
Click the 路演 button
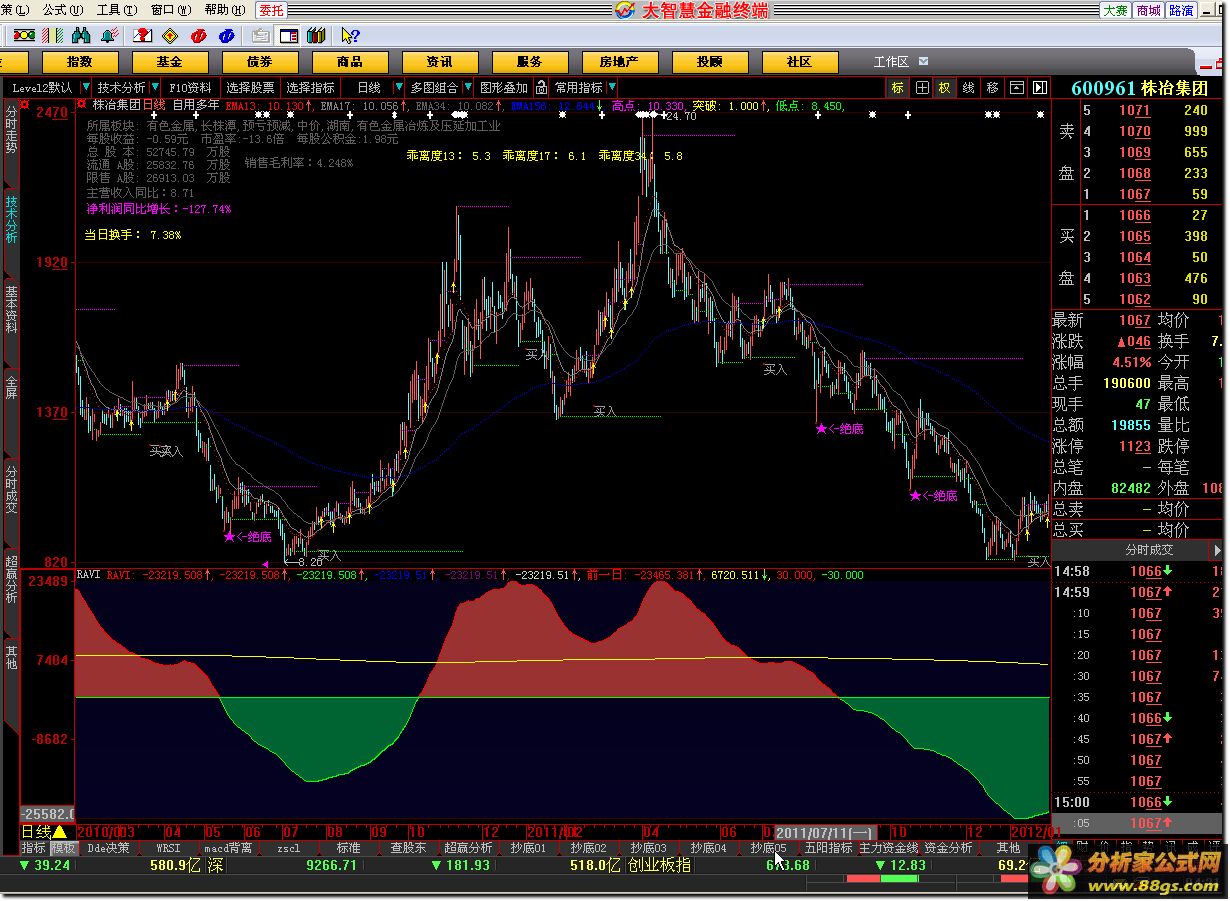[1181, 10]
